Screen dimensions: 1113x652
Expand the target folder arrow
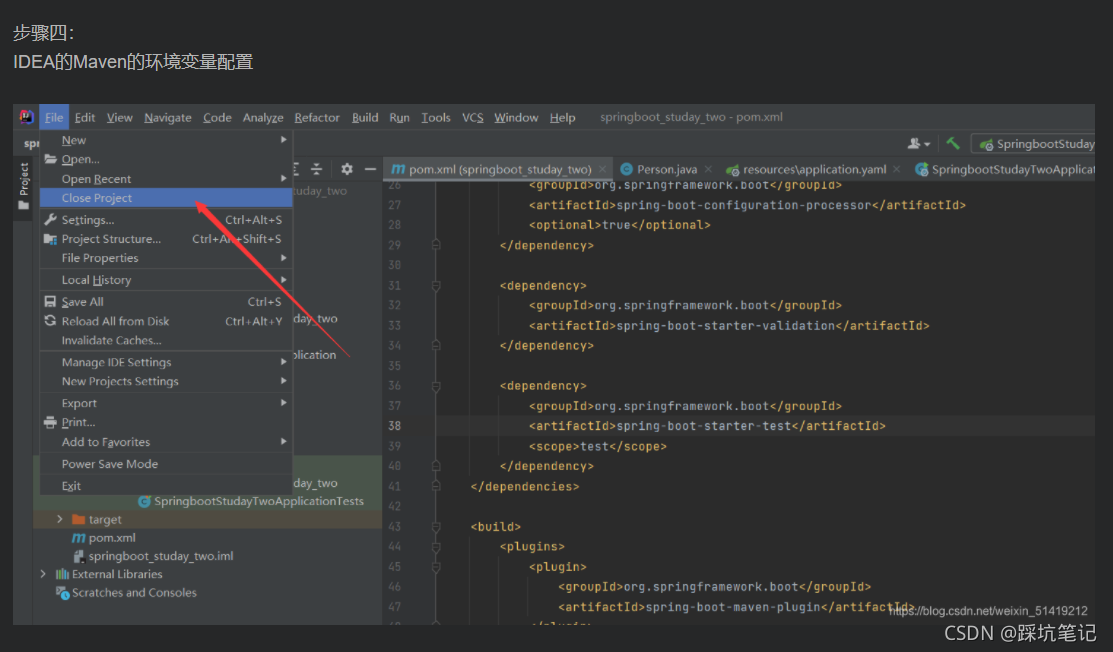click(x=60, y=519)
